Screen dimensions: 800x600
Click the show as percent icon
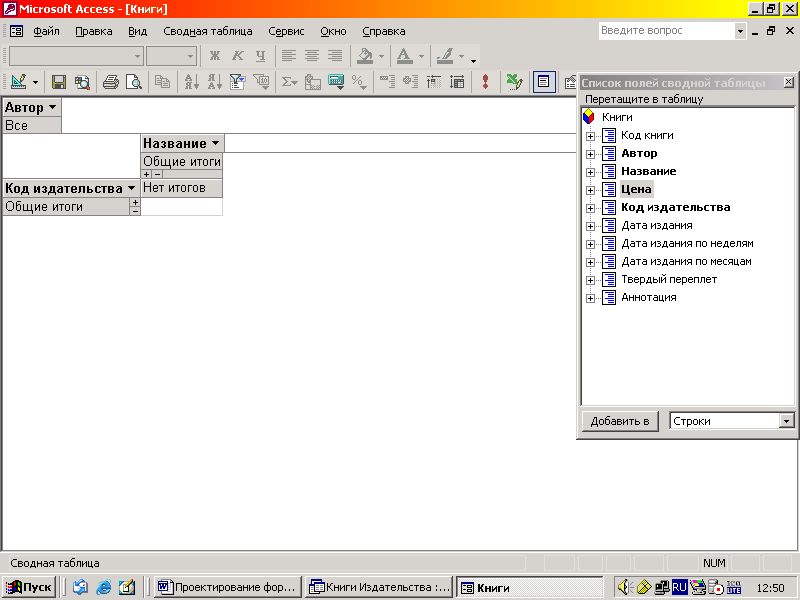[x=359, y=82]
